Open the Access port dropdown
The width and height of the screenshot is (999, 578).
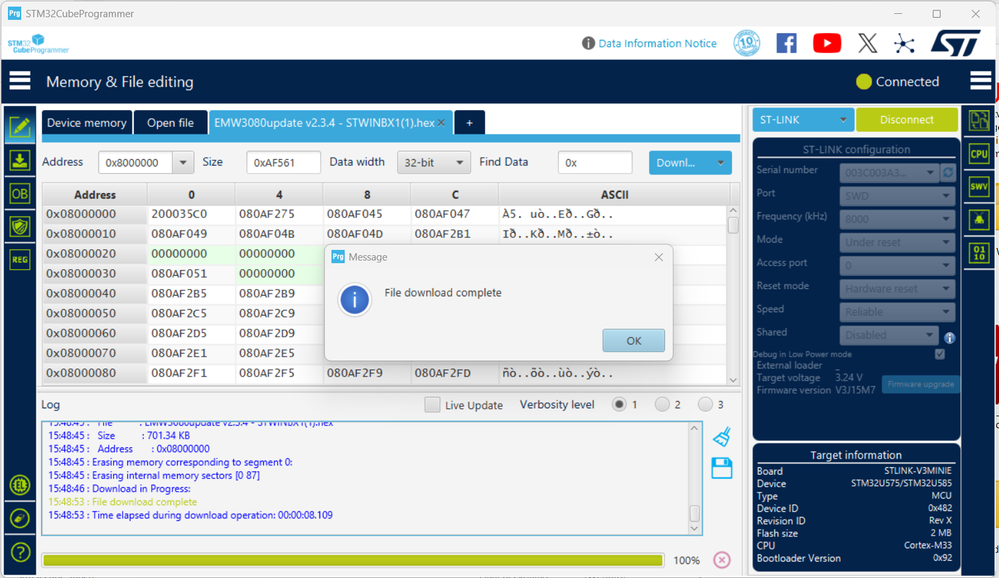tap(897, 265)
